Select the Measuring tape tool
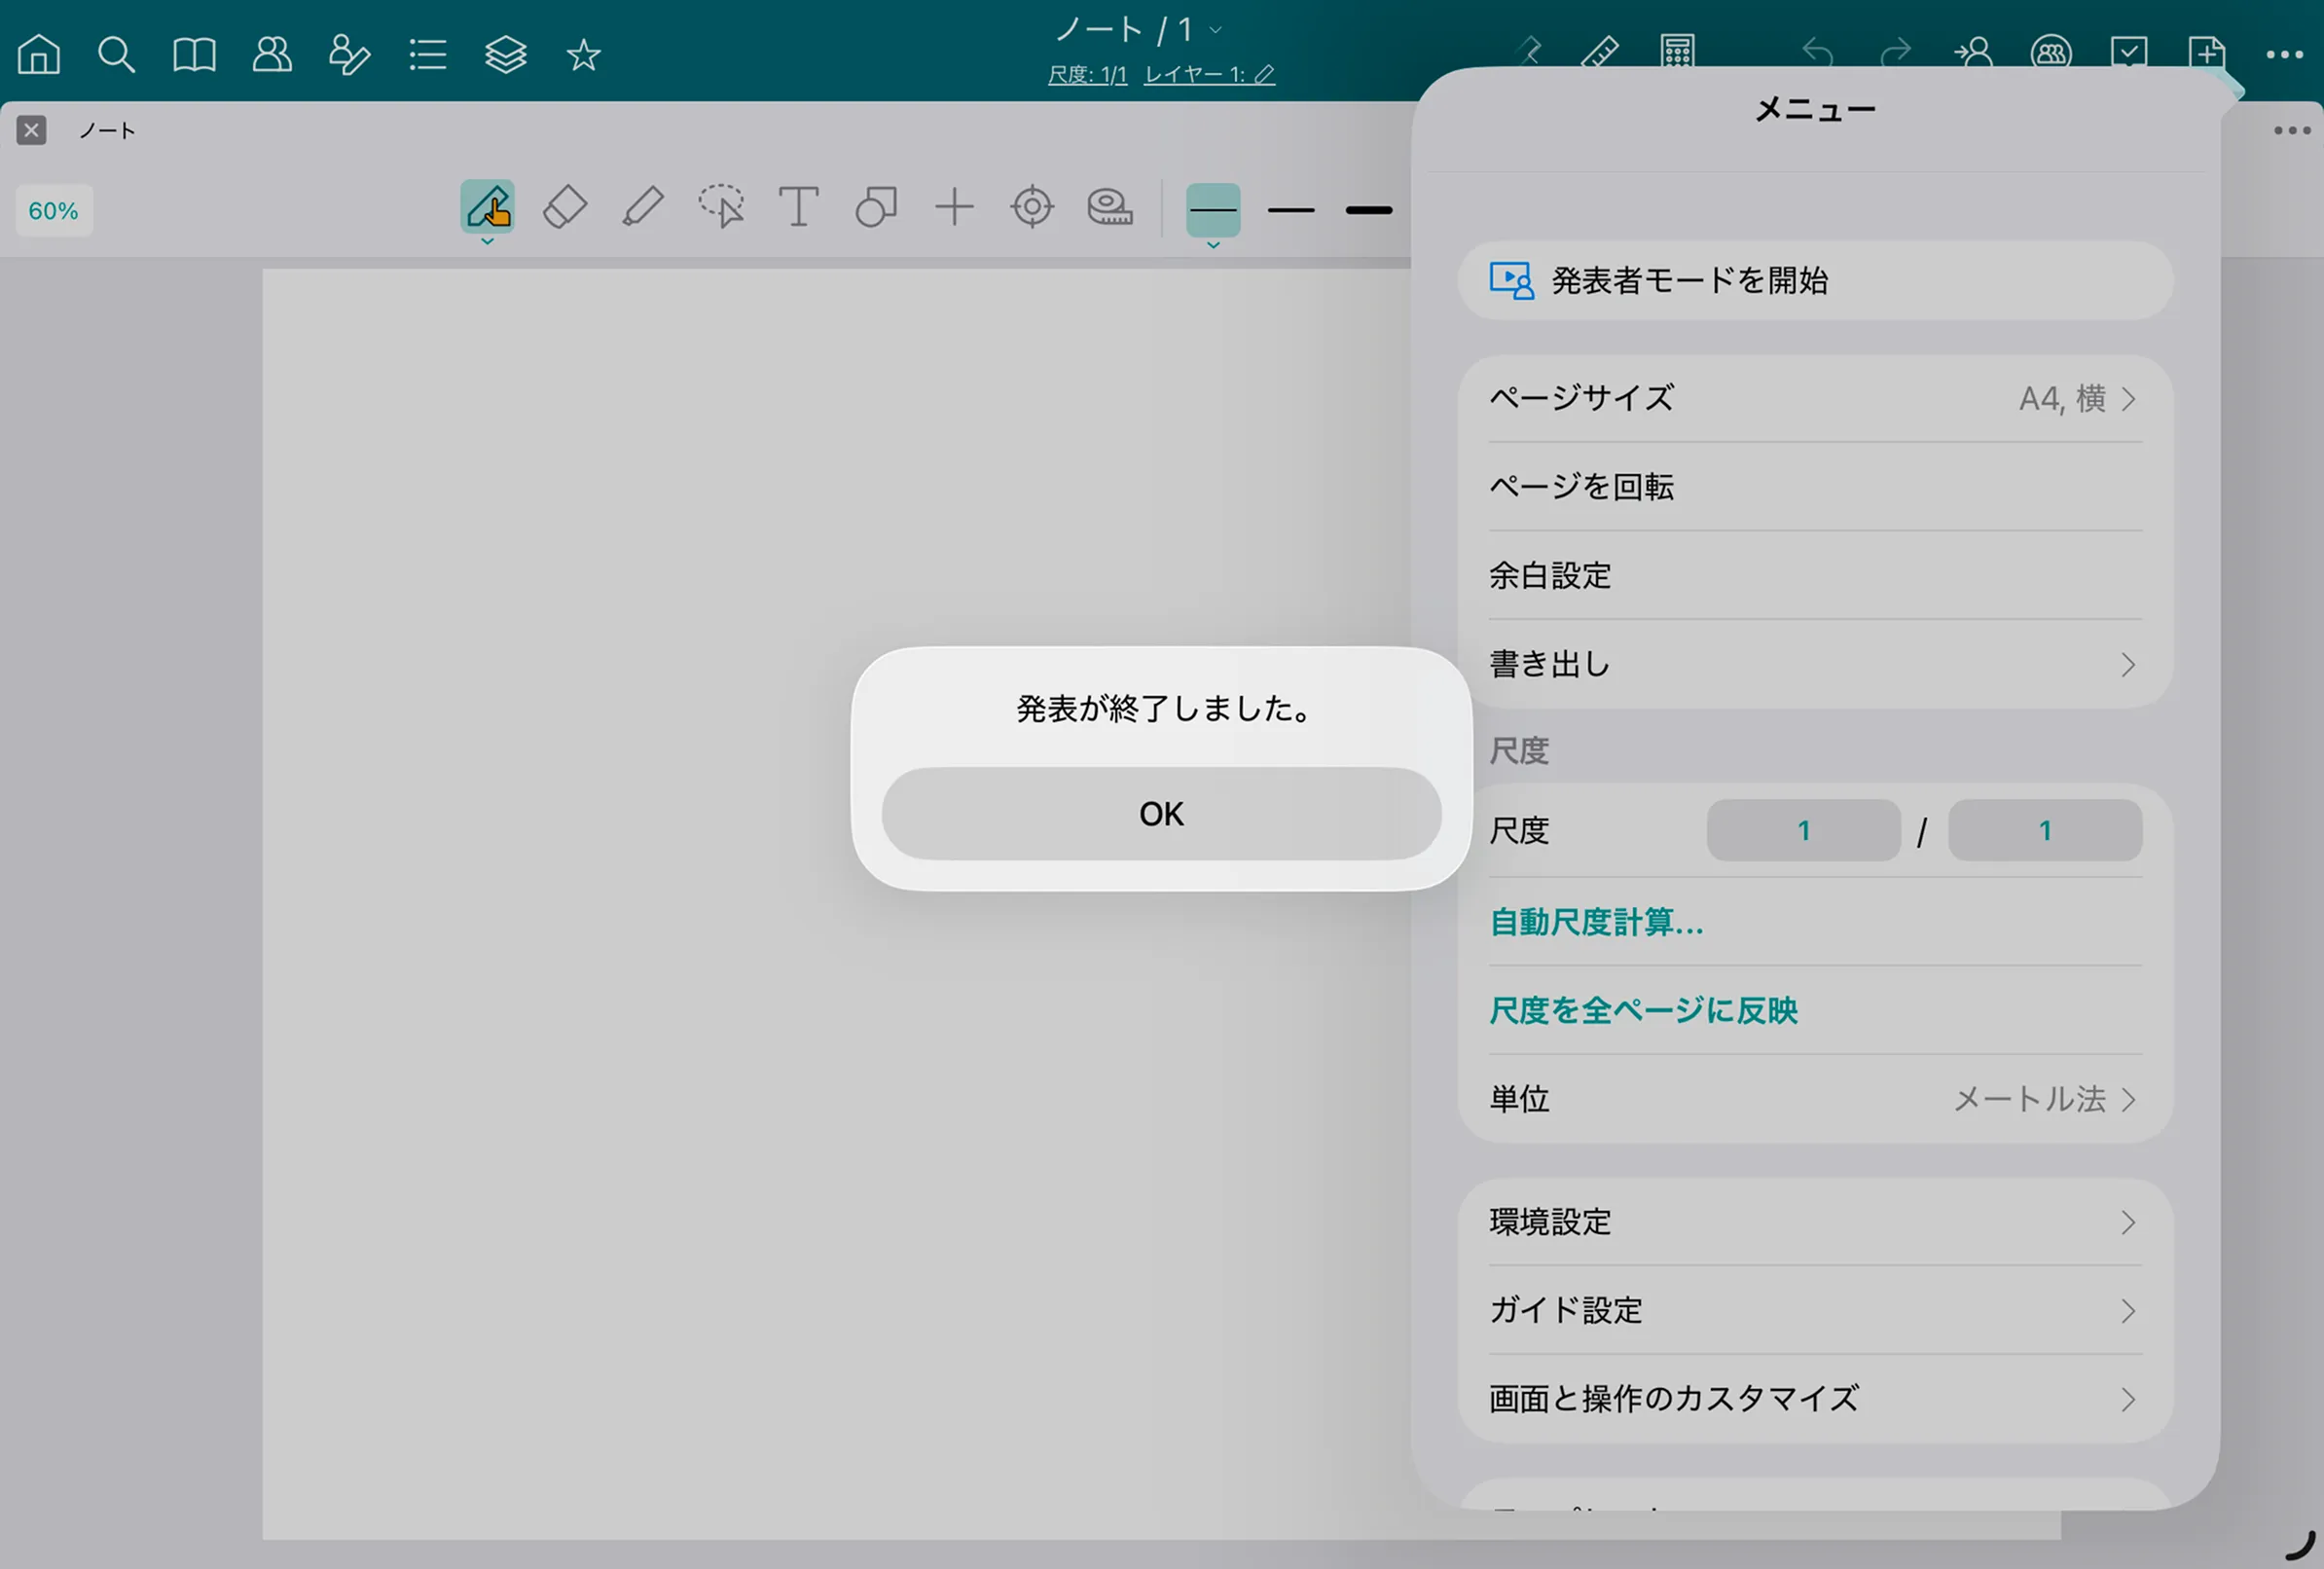 1110,208
